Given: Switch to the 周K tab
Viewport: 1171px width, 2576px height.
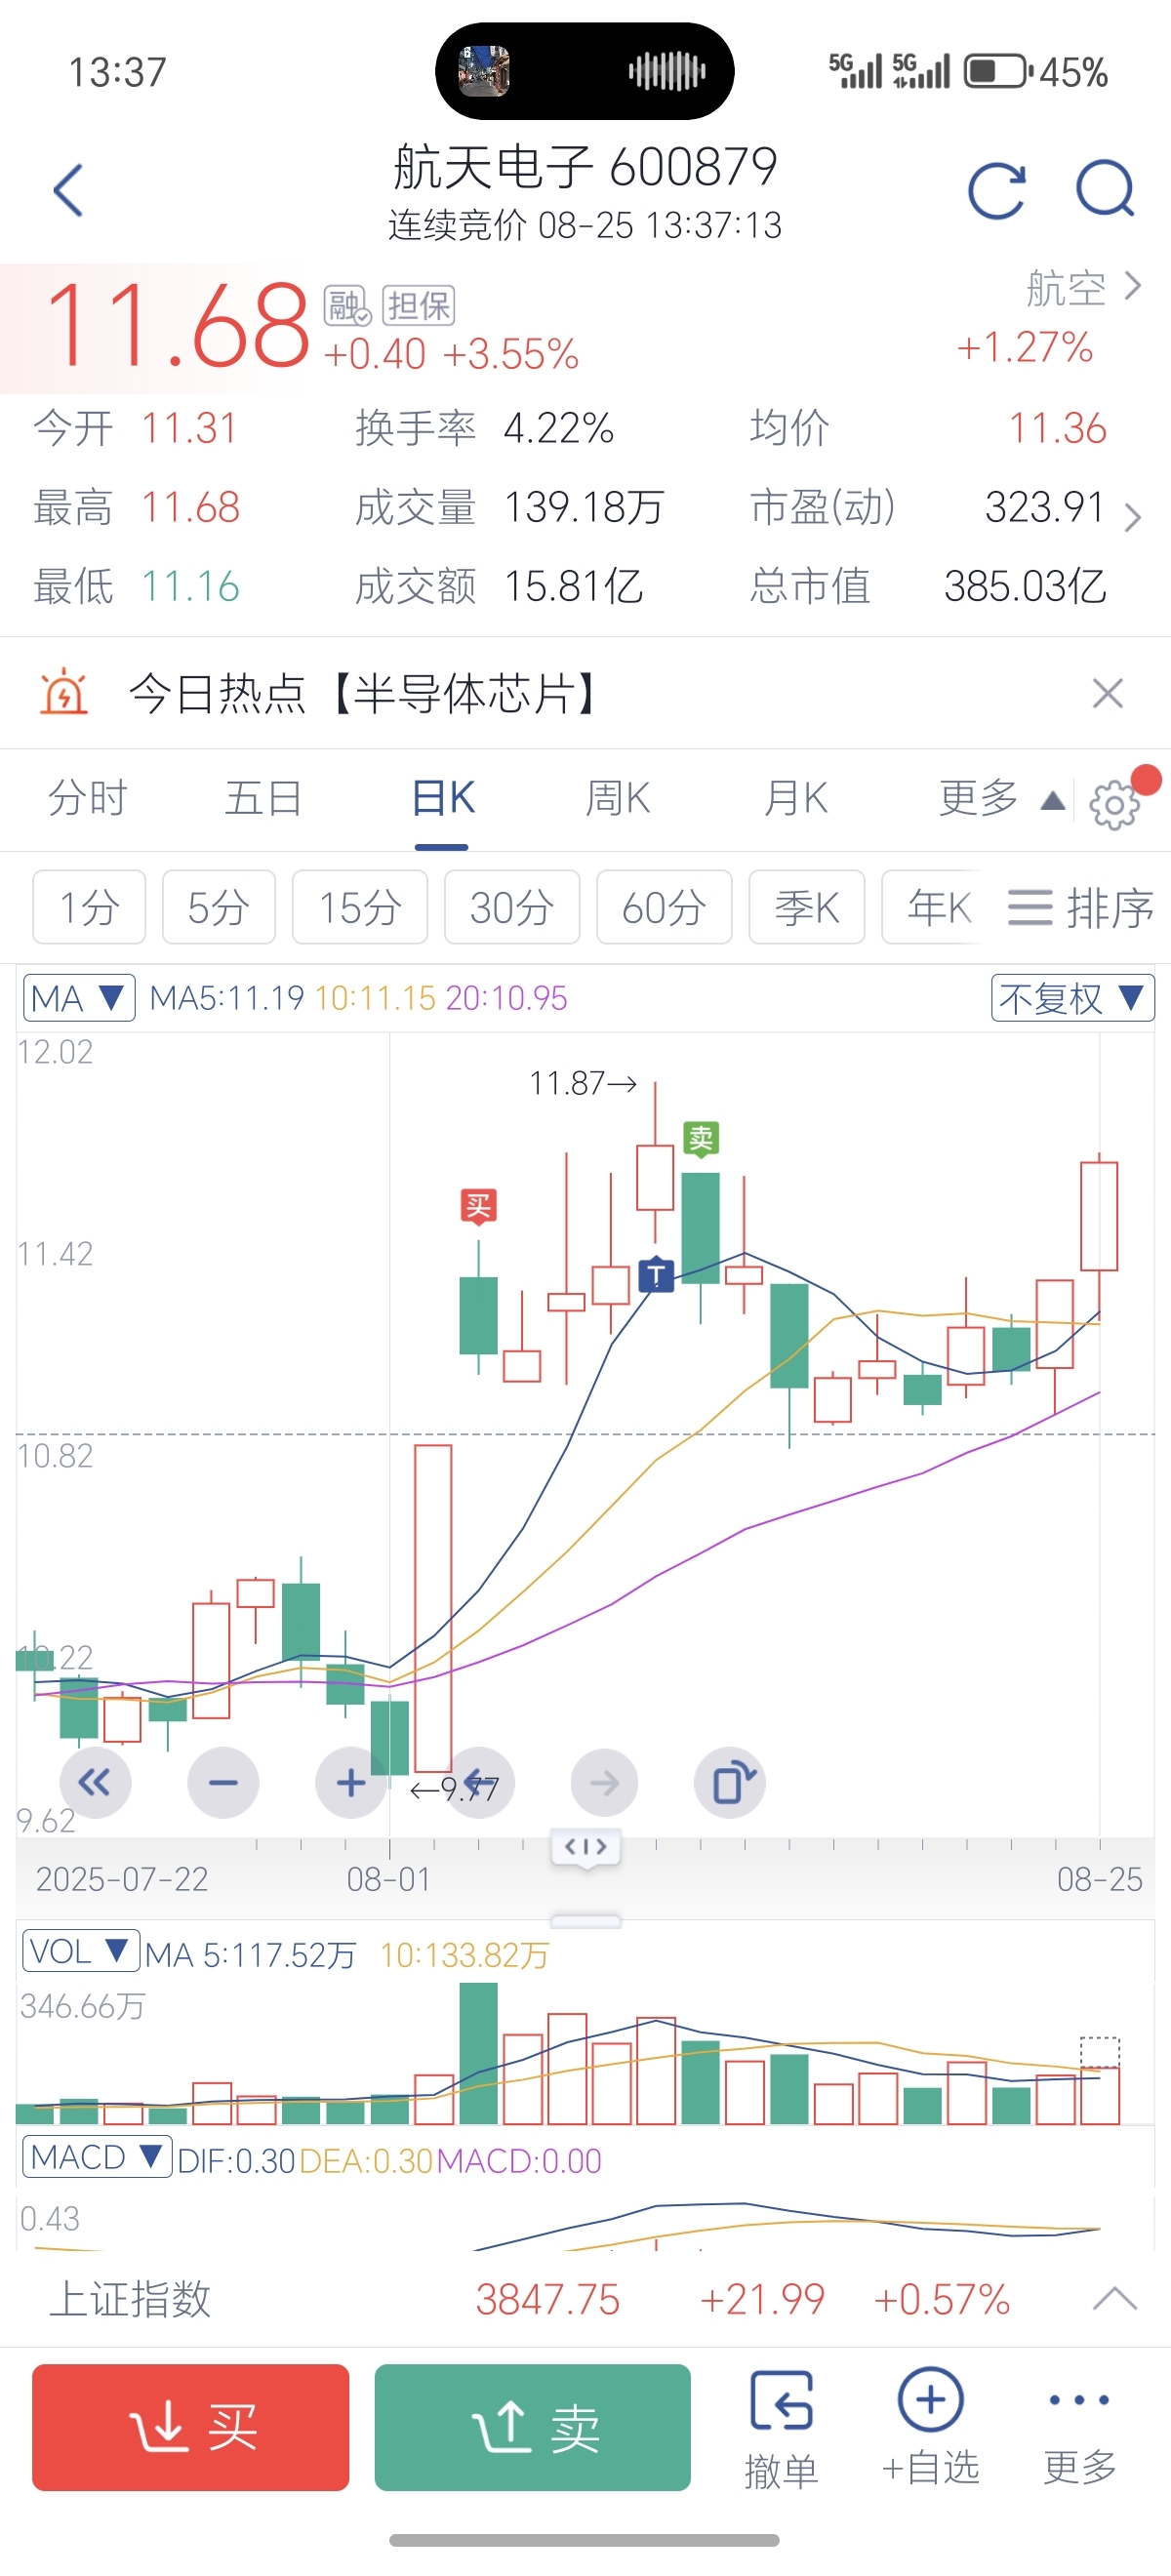Looking at the screenshot, I should pyautogui.click(x=617, y=798).
